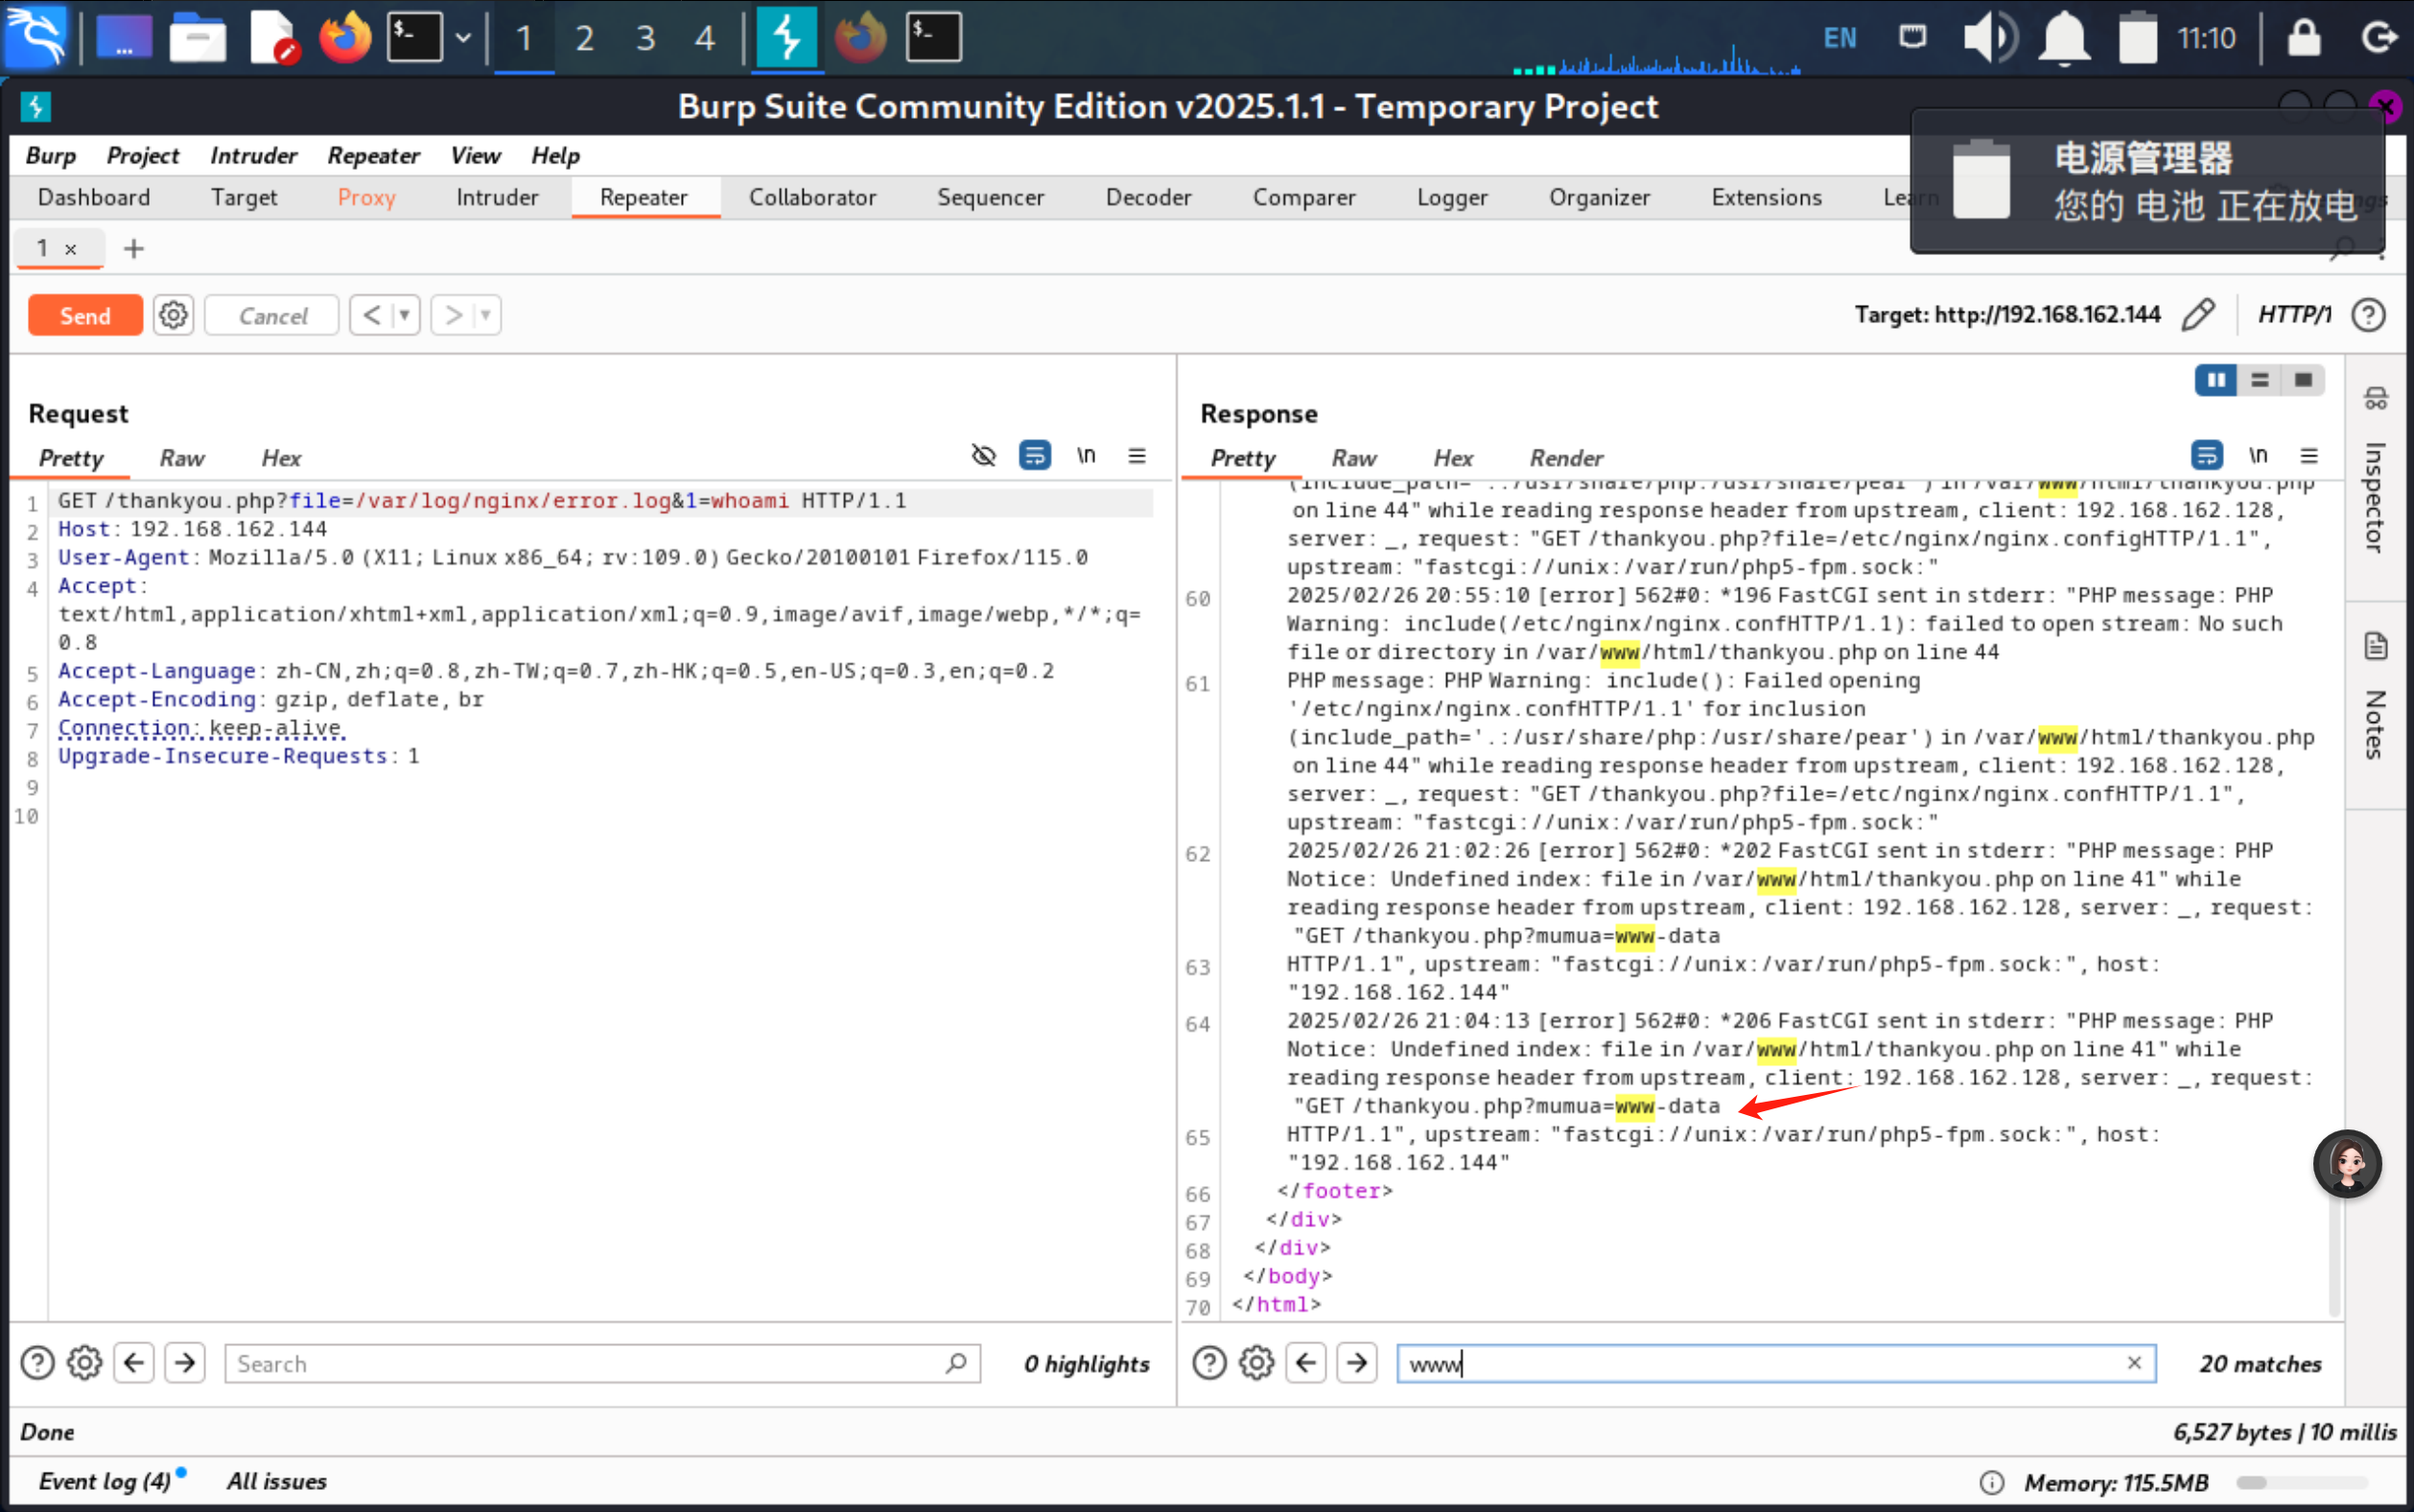Image resolution: width=2414 pixels, height=1512 pixels.
Task: Open HTTP version help question mark icon
Action: [x=2368, y=315]
